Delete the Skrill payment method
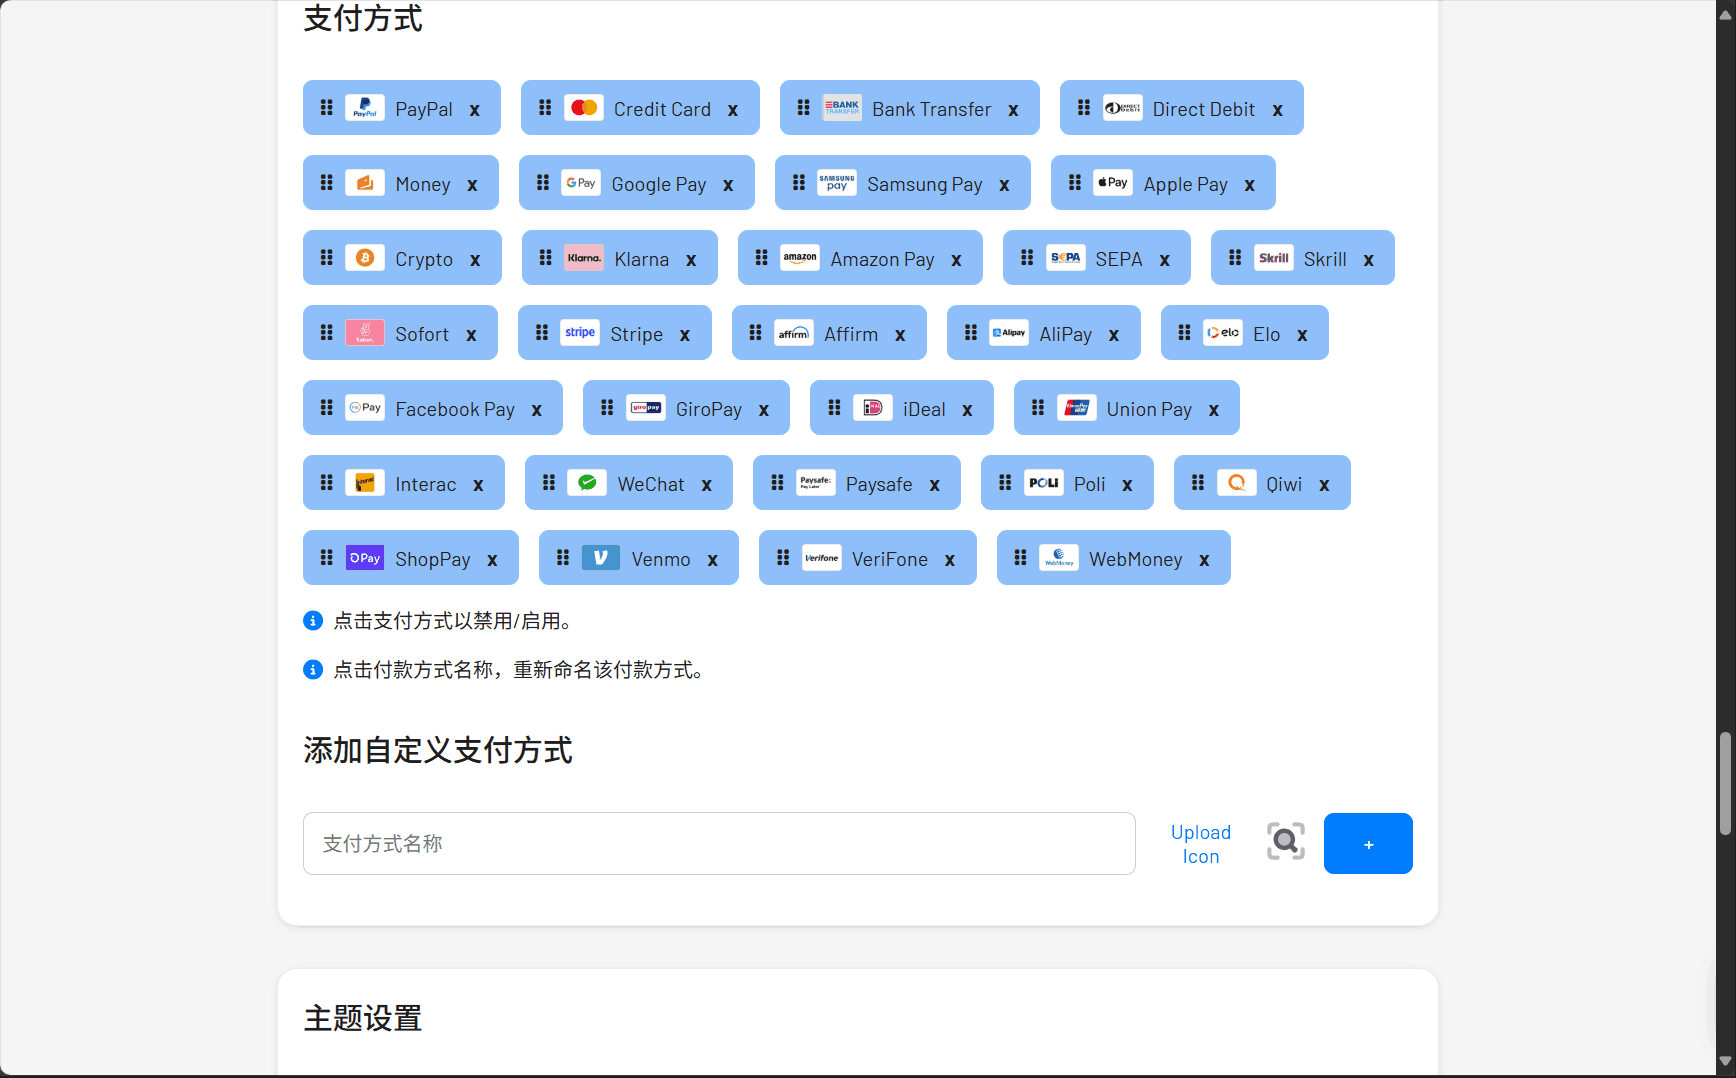This screenshot has width=1736, height=1078. click(1368, 260)
